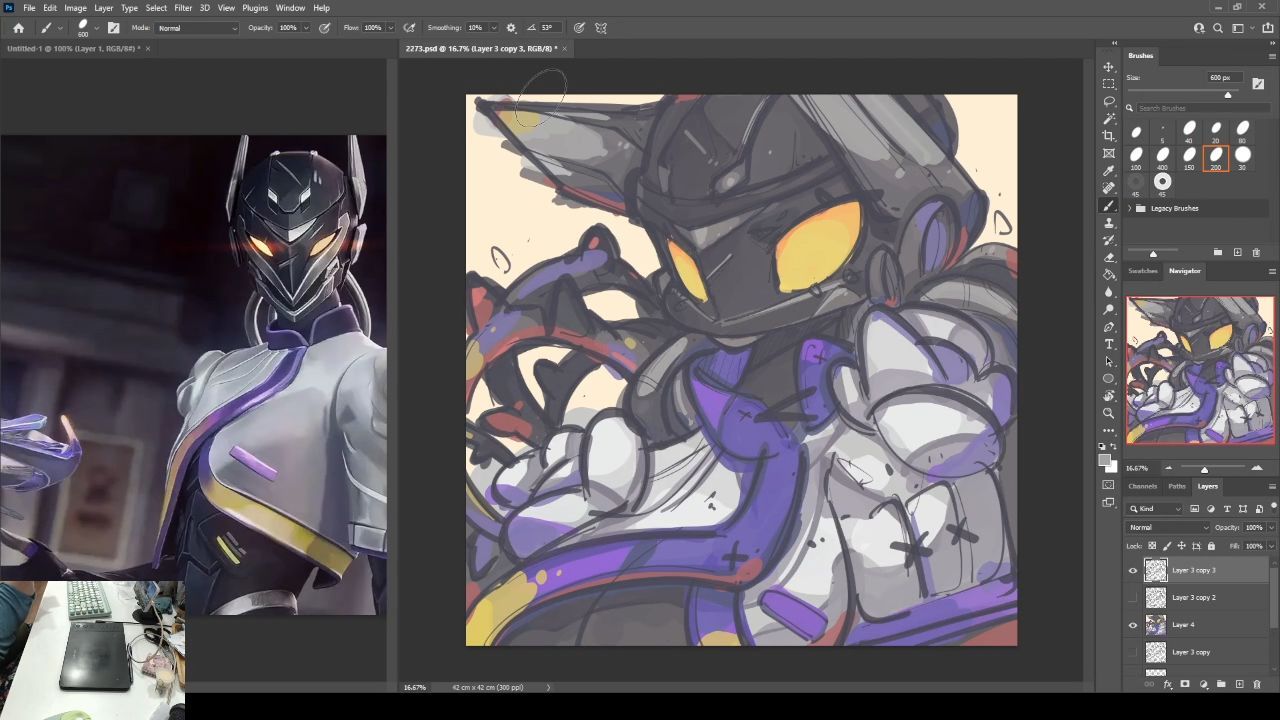The height and width of the screenshot is (720, 1280).
Task: Select the Lasso tool
Action: [1109, 101]
